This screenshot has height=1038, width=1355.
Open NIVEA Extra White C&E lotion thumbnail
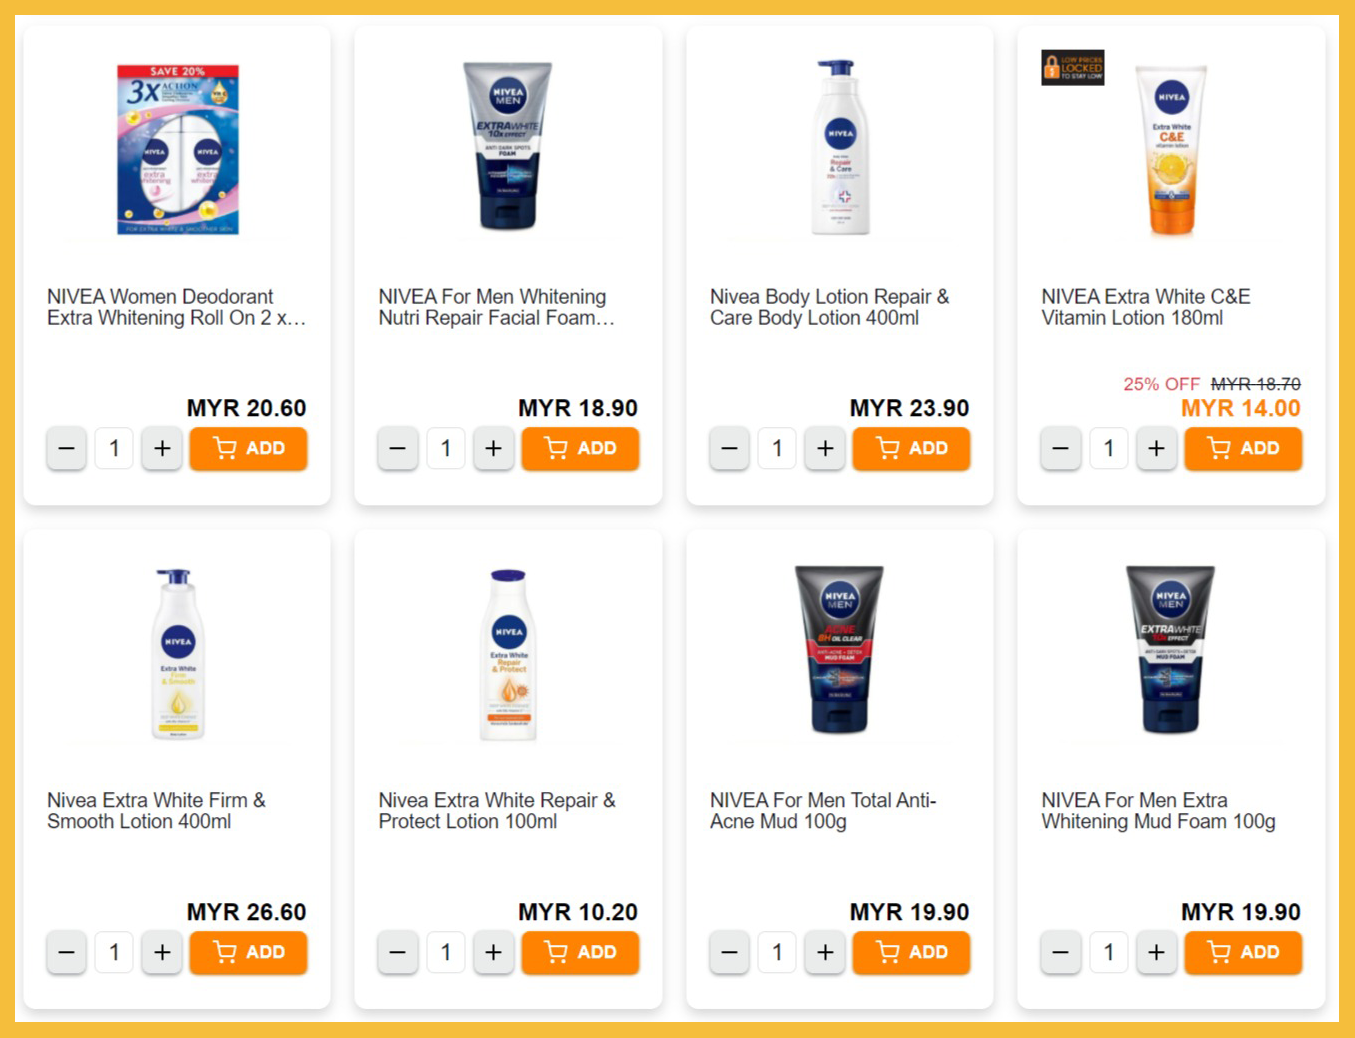click(1171, 150)
